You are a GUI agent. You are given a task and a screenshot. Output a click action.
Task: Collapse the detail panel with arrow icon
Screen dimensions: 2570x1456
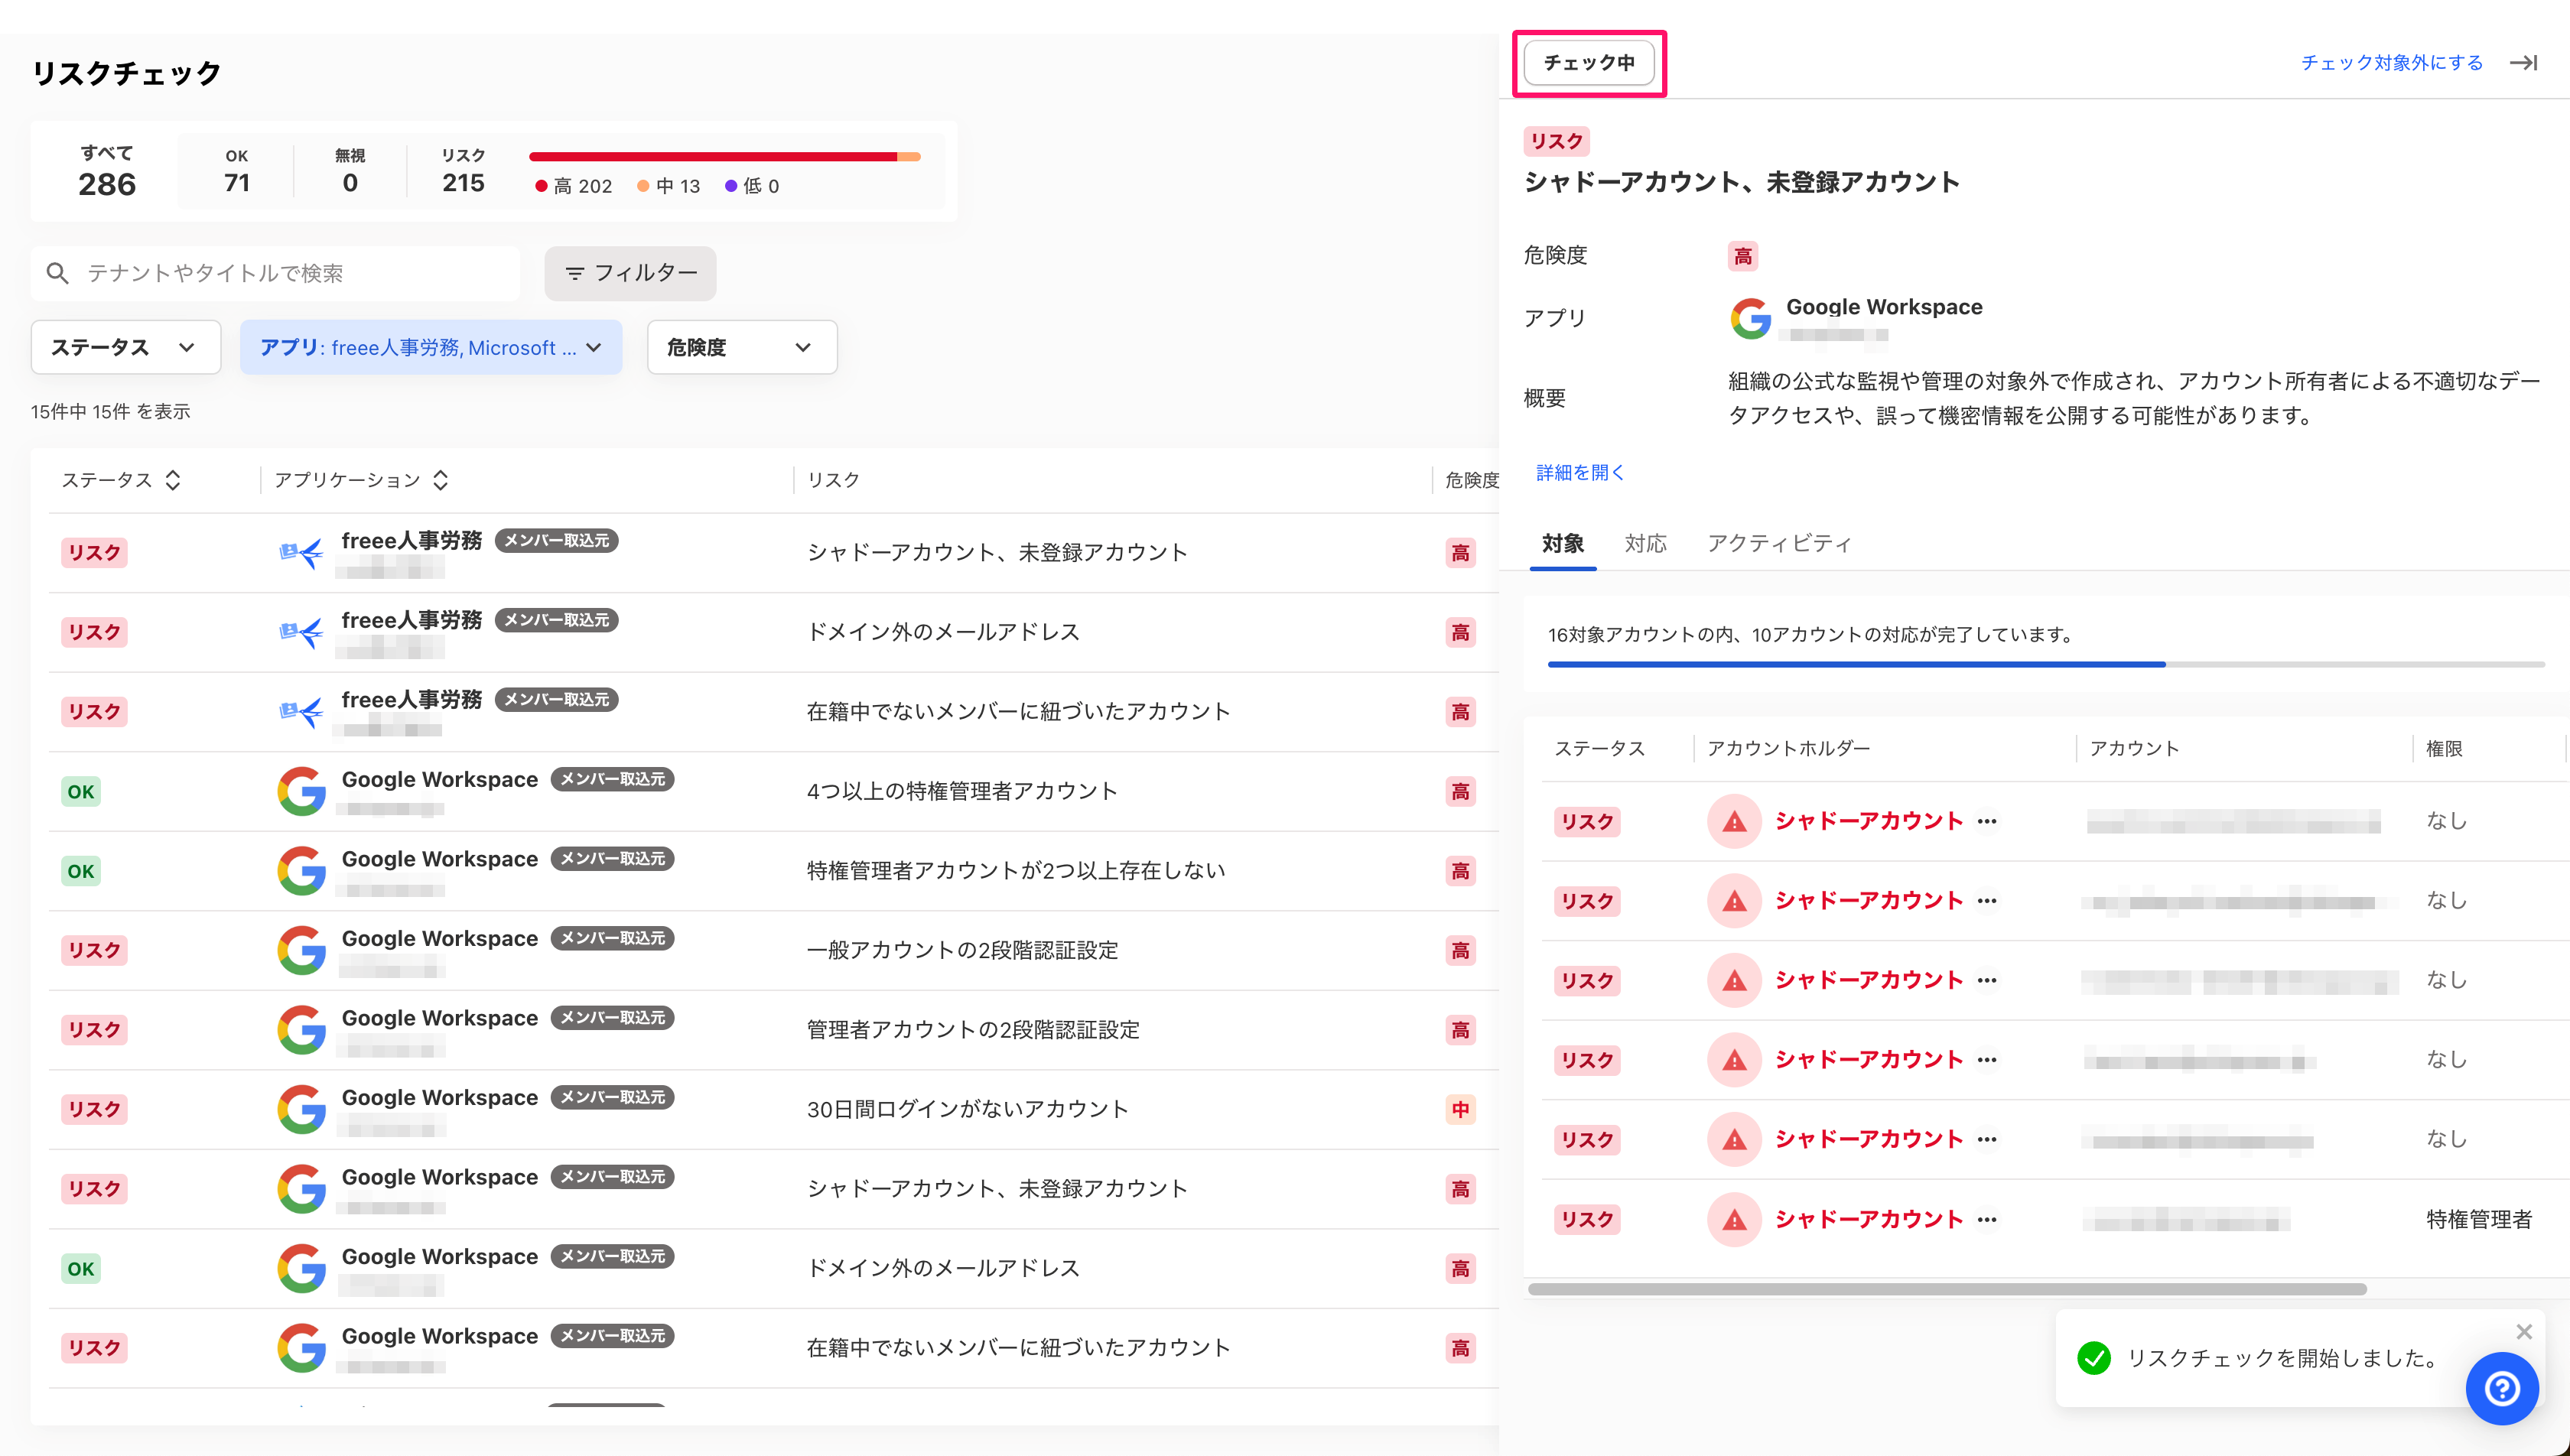coord(2523,63)
